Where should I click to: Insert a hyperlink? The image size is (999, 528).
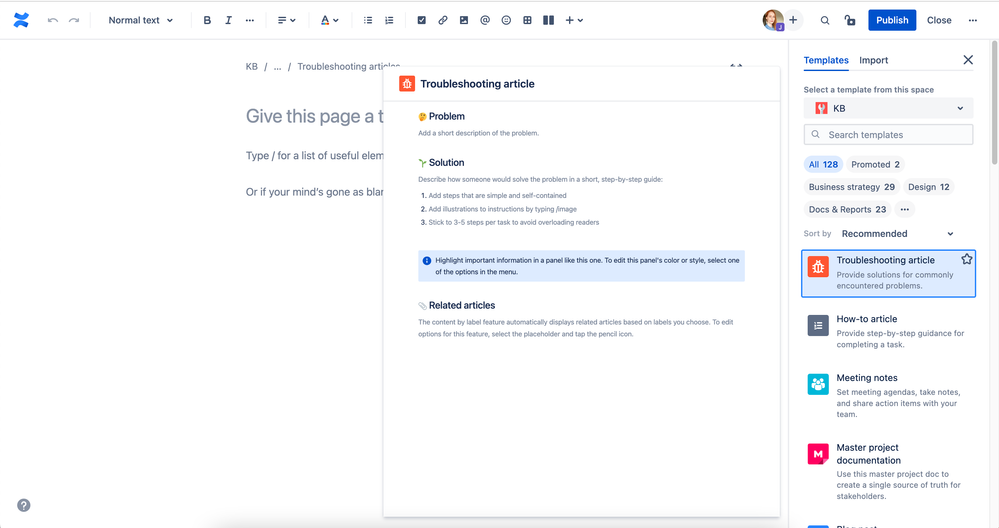tap(443, 20)
